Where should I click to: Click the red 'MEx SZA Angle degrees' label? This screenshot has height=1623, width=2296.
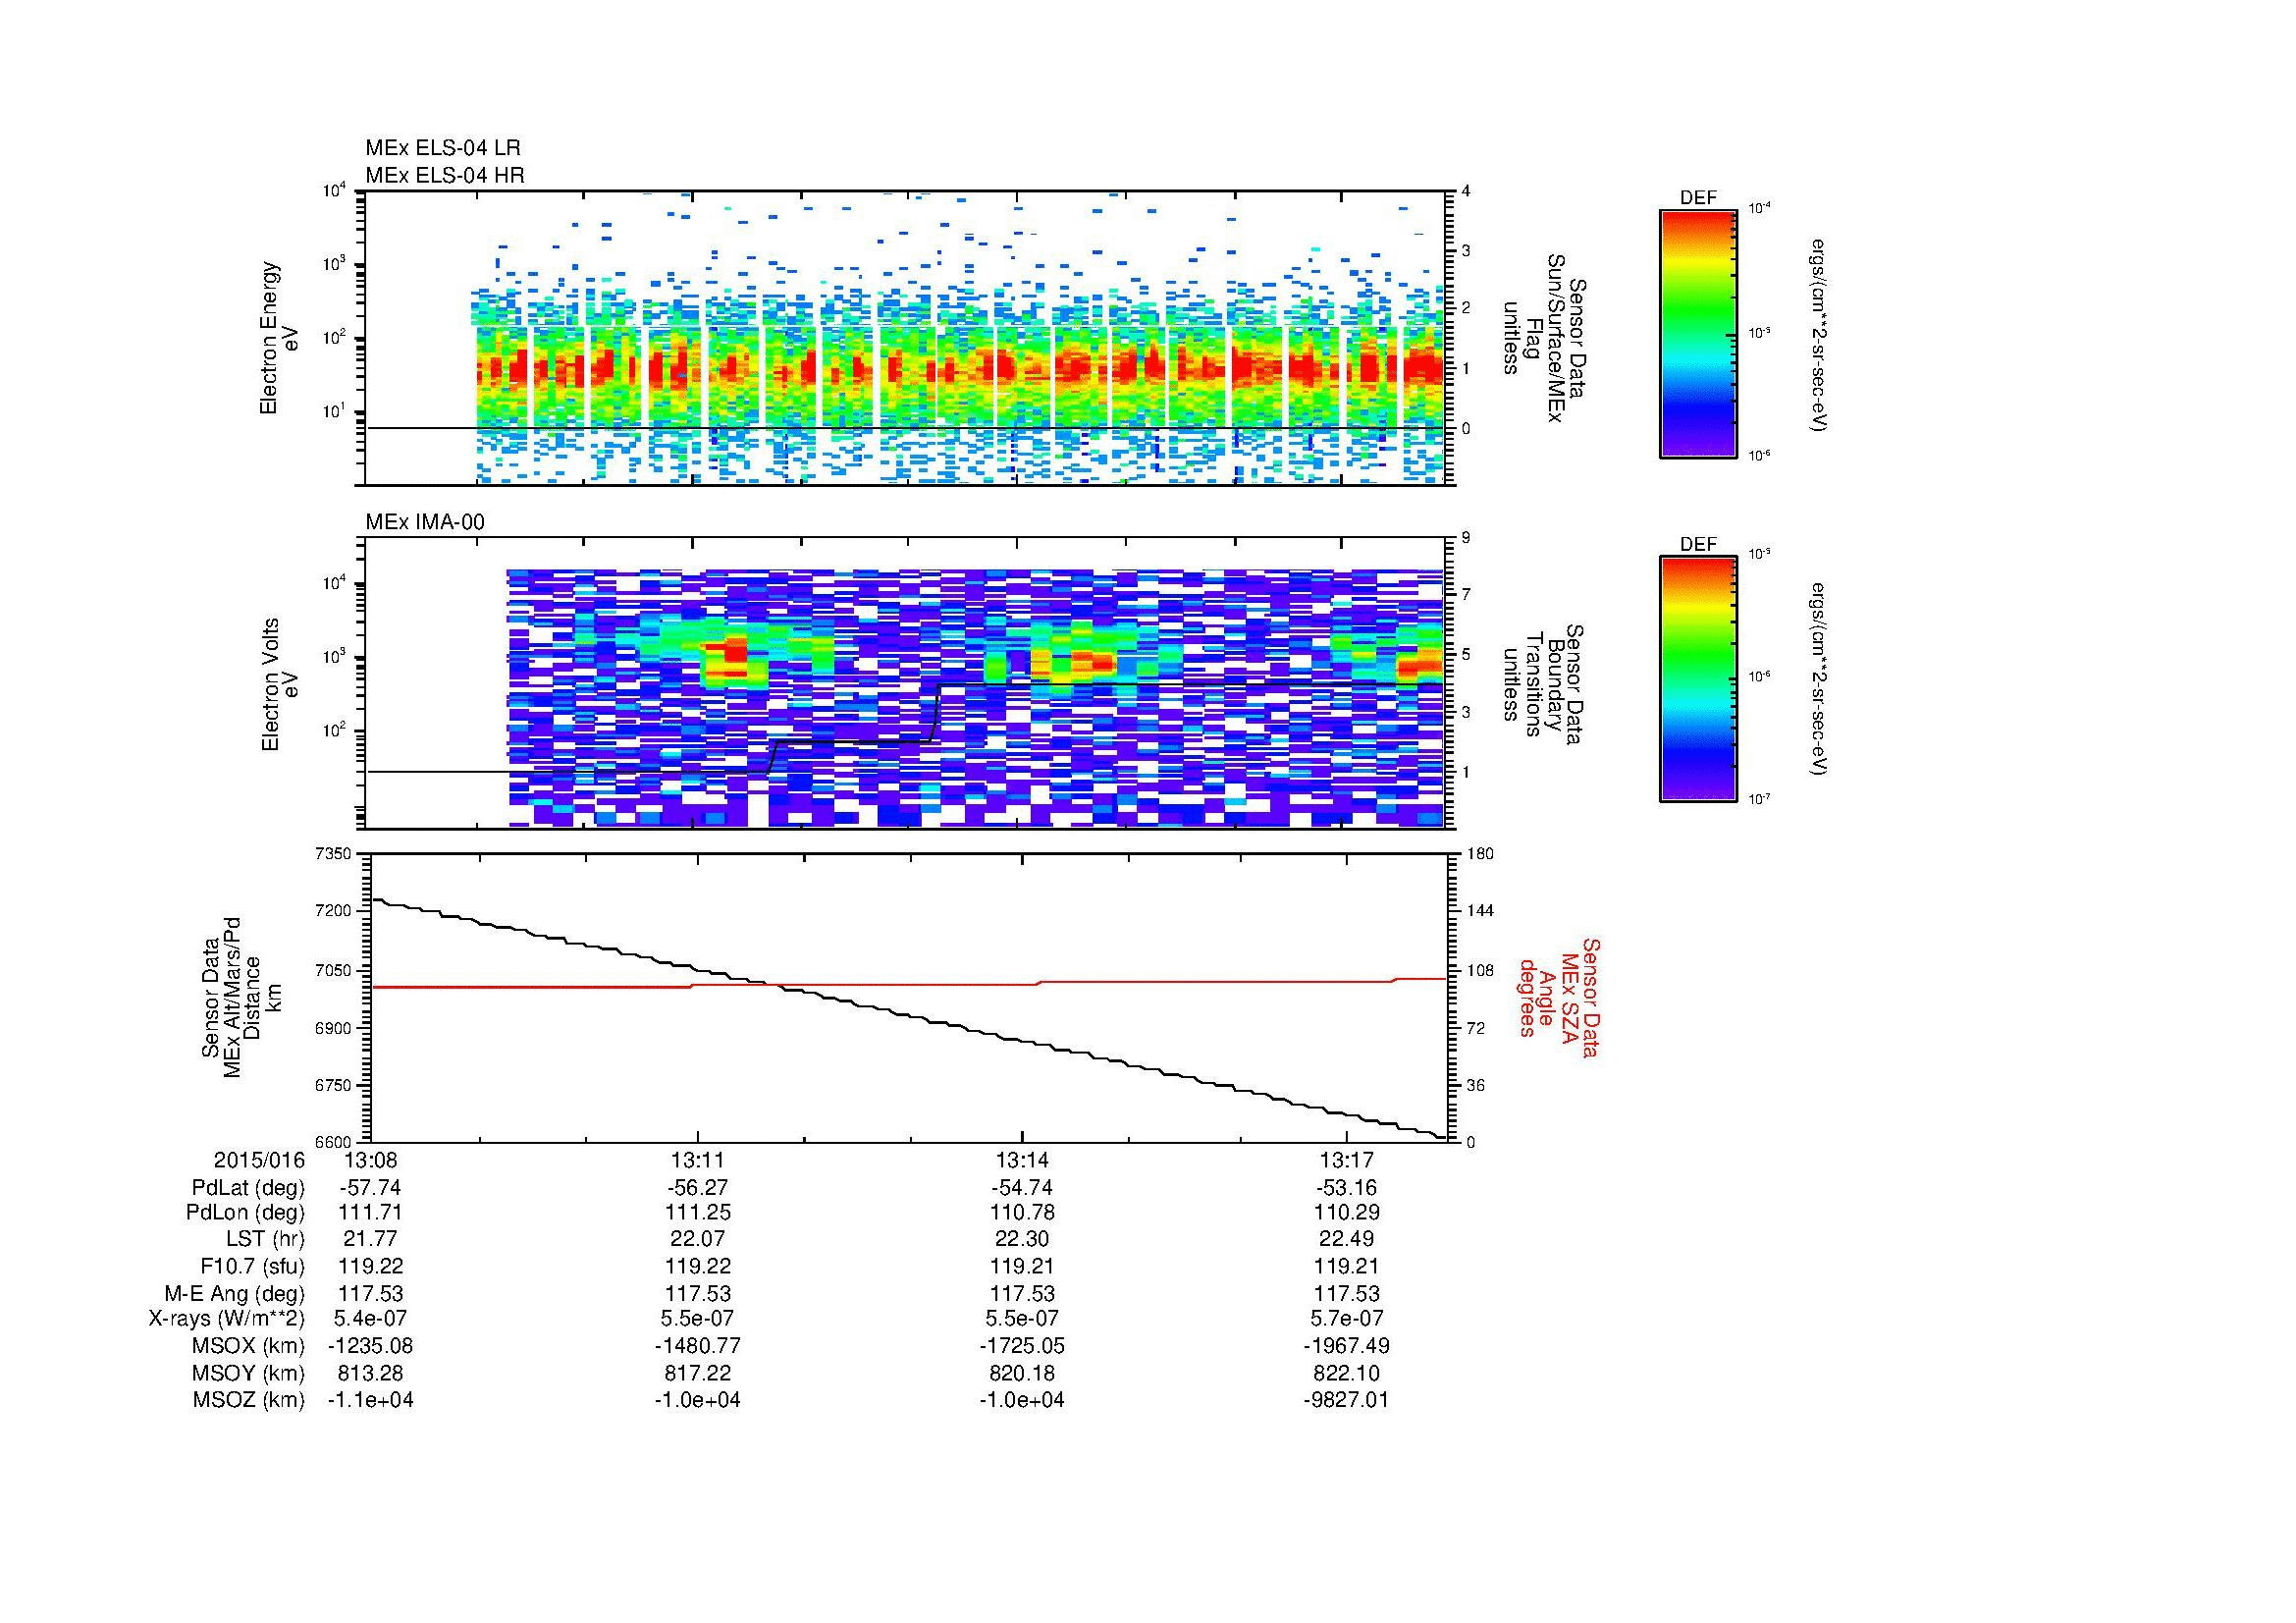[x=1559, y=997]
